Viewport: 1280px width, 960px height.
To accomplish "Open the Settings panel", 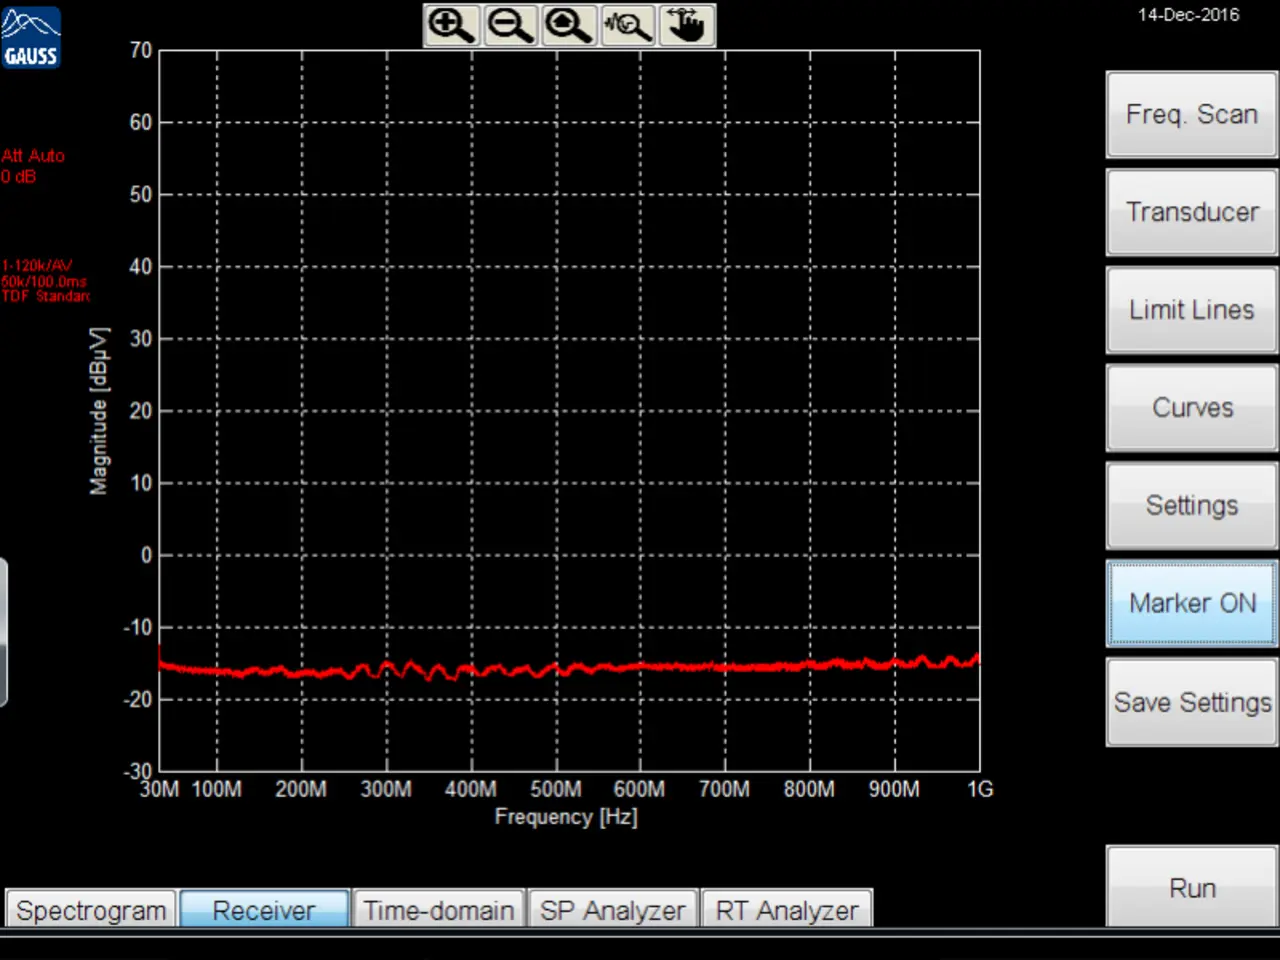I will 1191,506.
